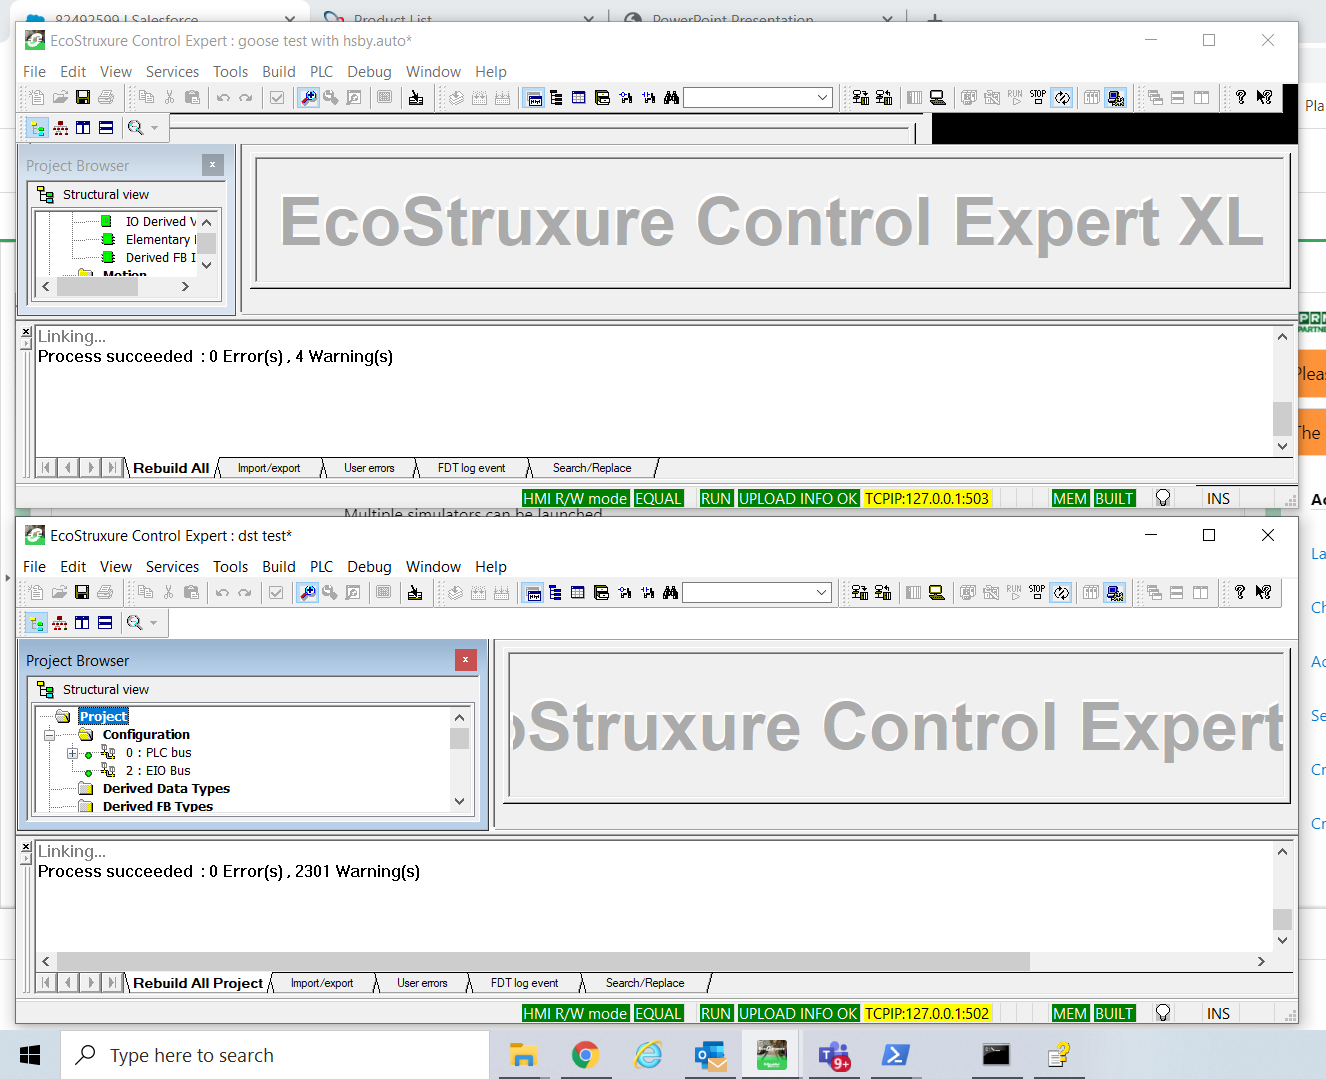Click the STOP PLC icon in goose test window
Screen dimensions: 1326x1079
pyautogui.click(x=1038, y=97)
